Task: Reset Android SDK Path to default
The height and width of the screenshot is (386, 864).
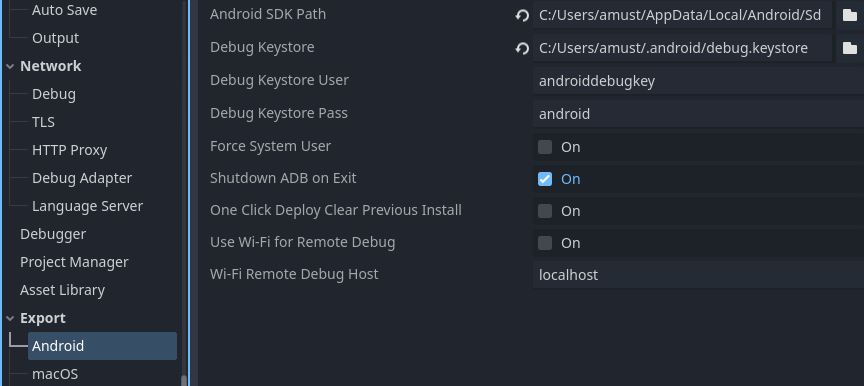Action: coord(522,15)
